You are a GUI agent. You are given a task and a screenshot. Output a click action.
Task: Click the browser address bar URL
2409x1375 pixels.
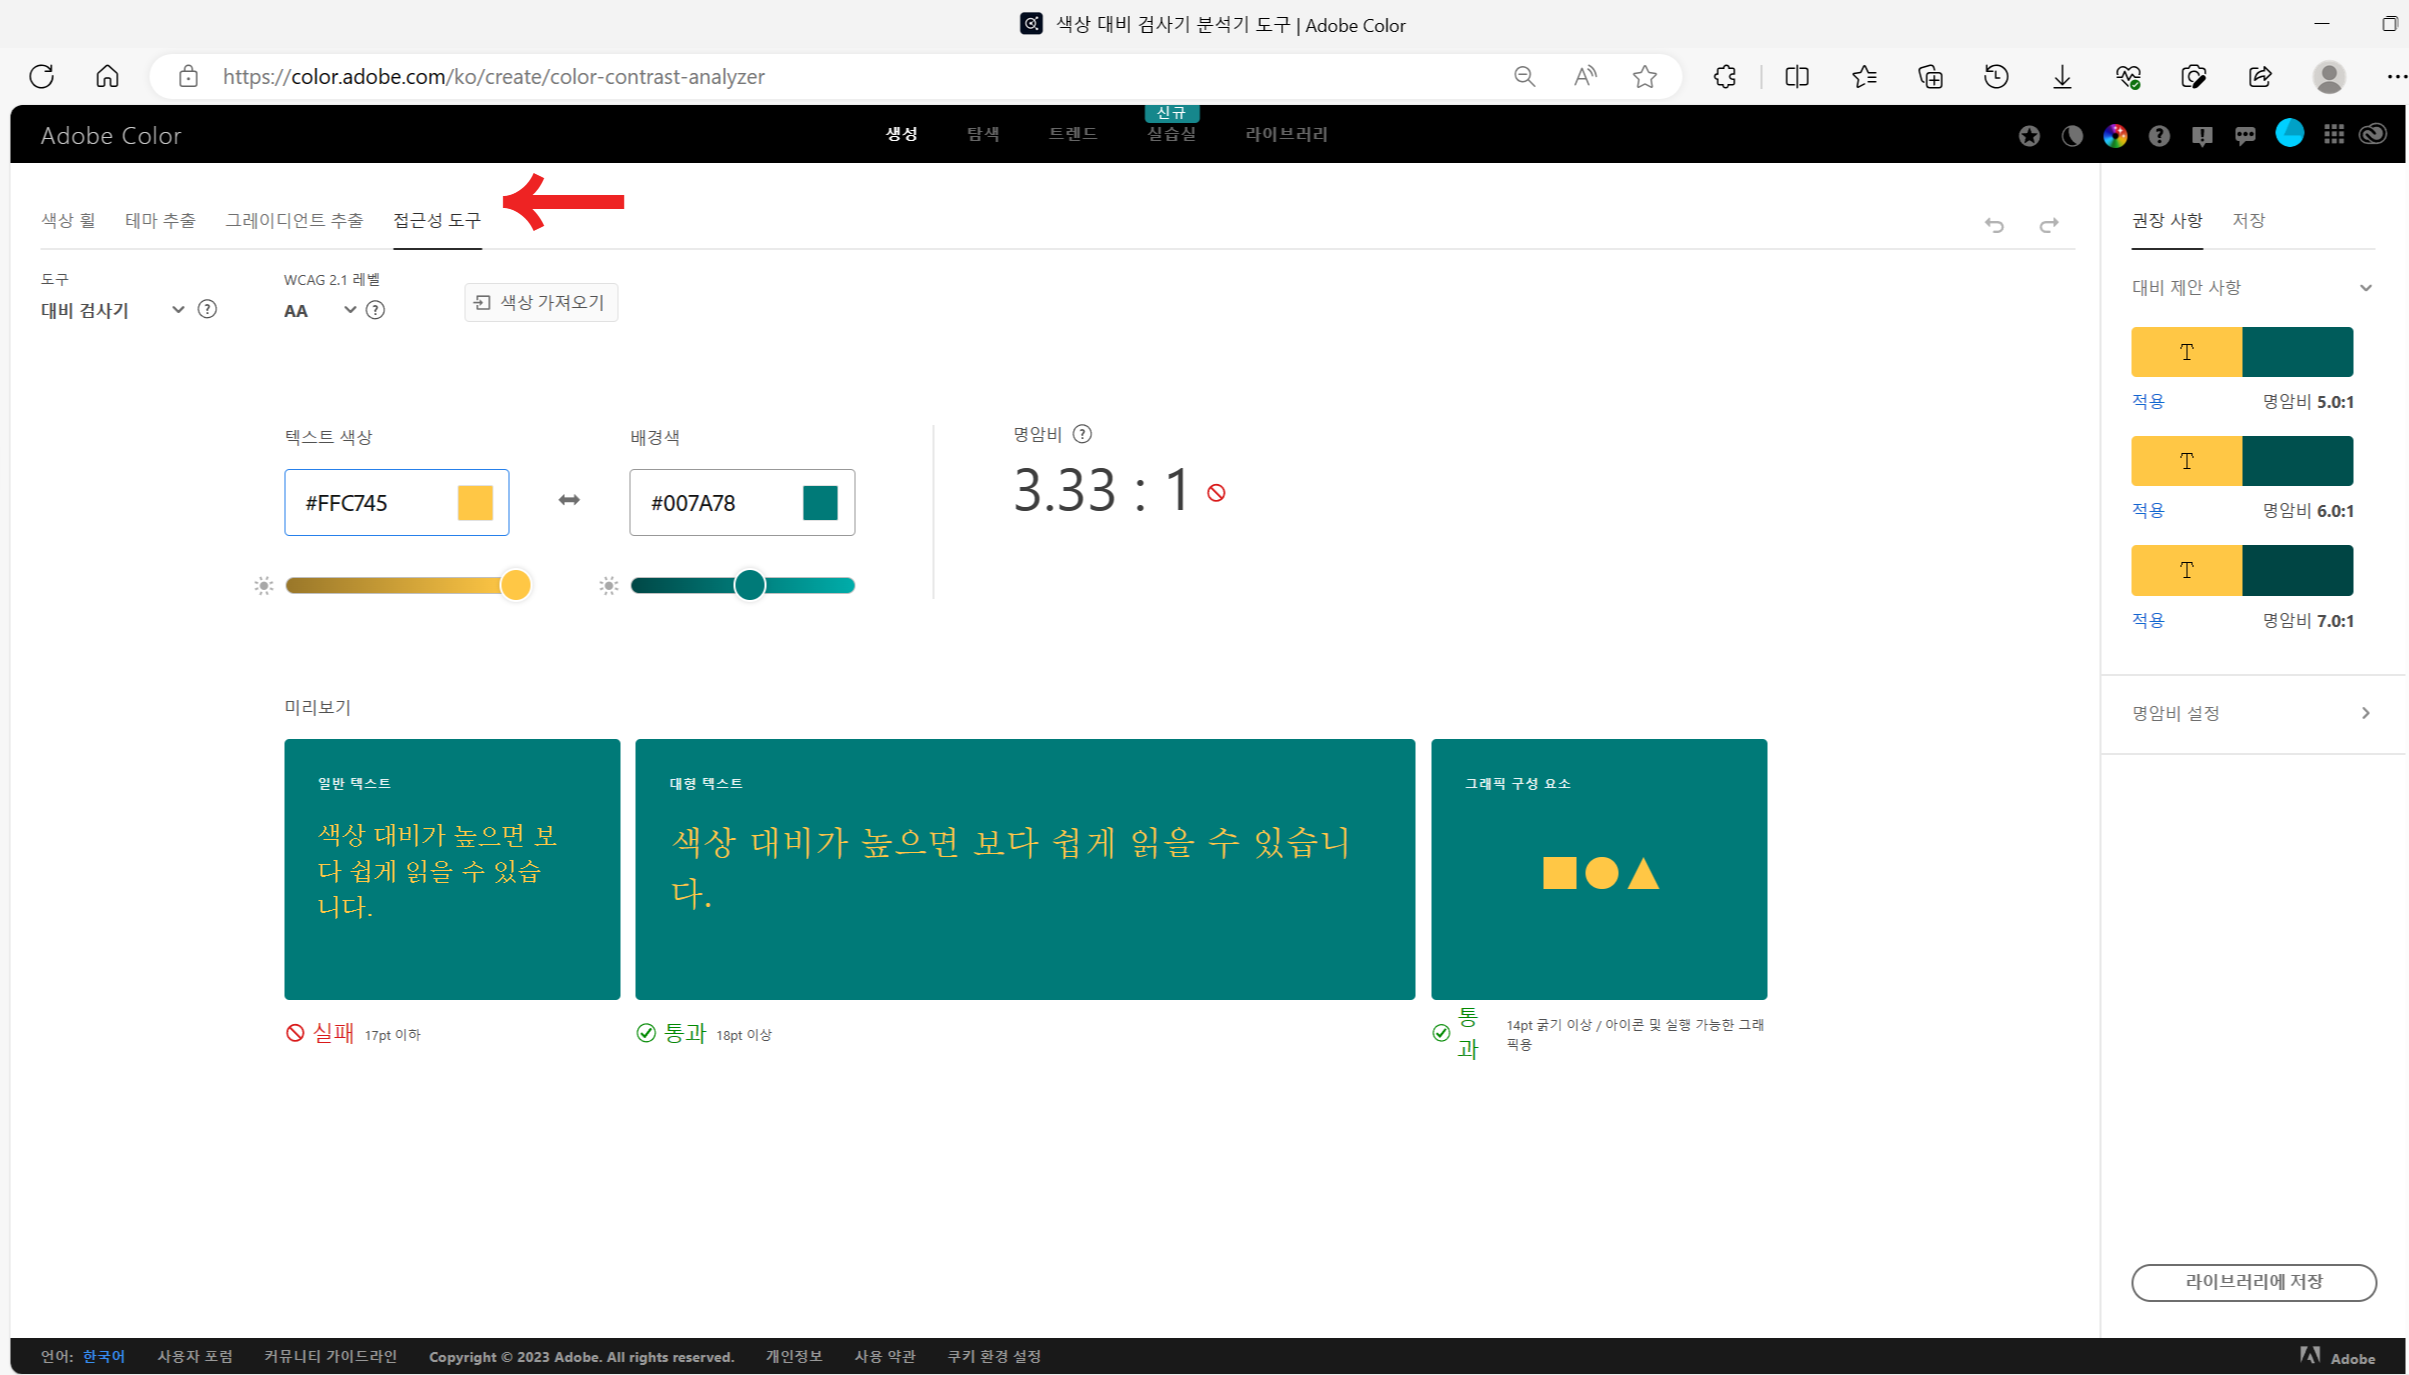pyautogui.click(x=494, y=76)
